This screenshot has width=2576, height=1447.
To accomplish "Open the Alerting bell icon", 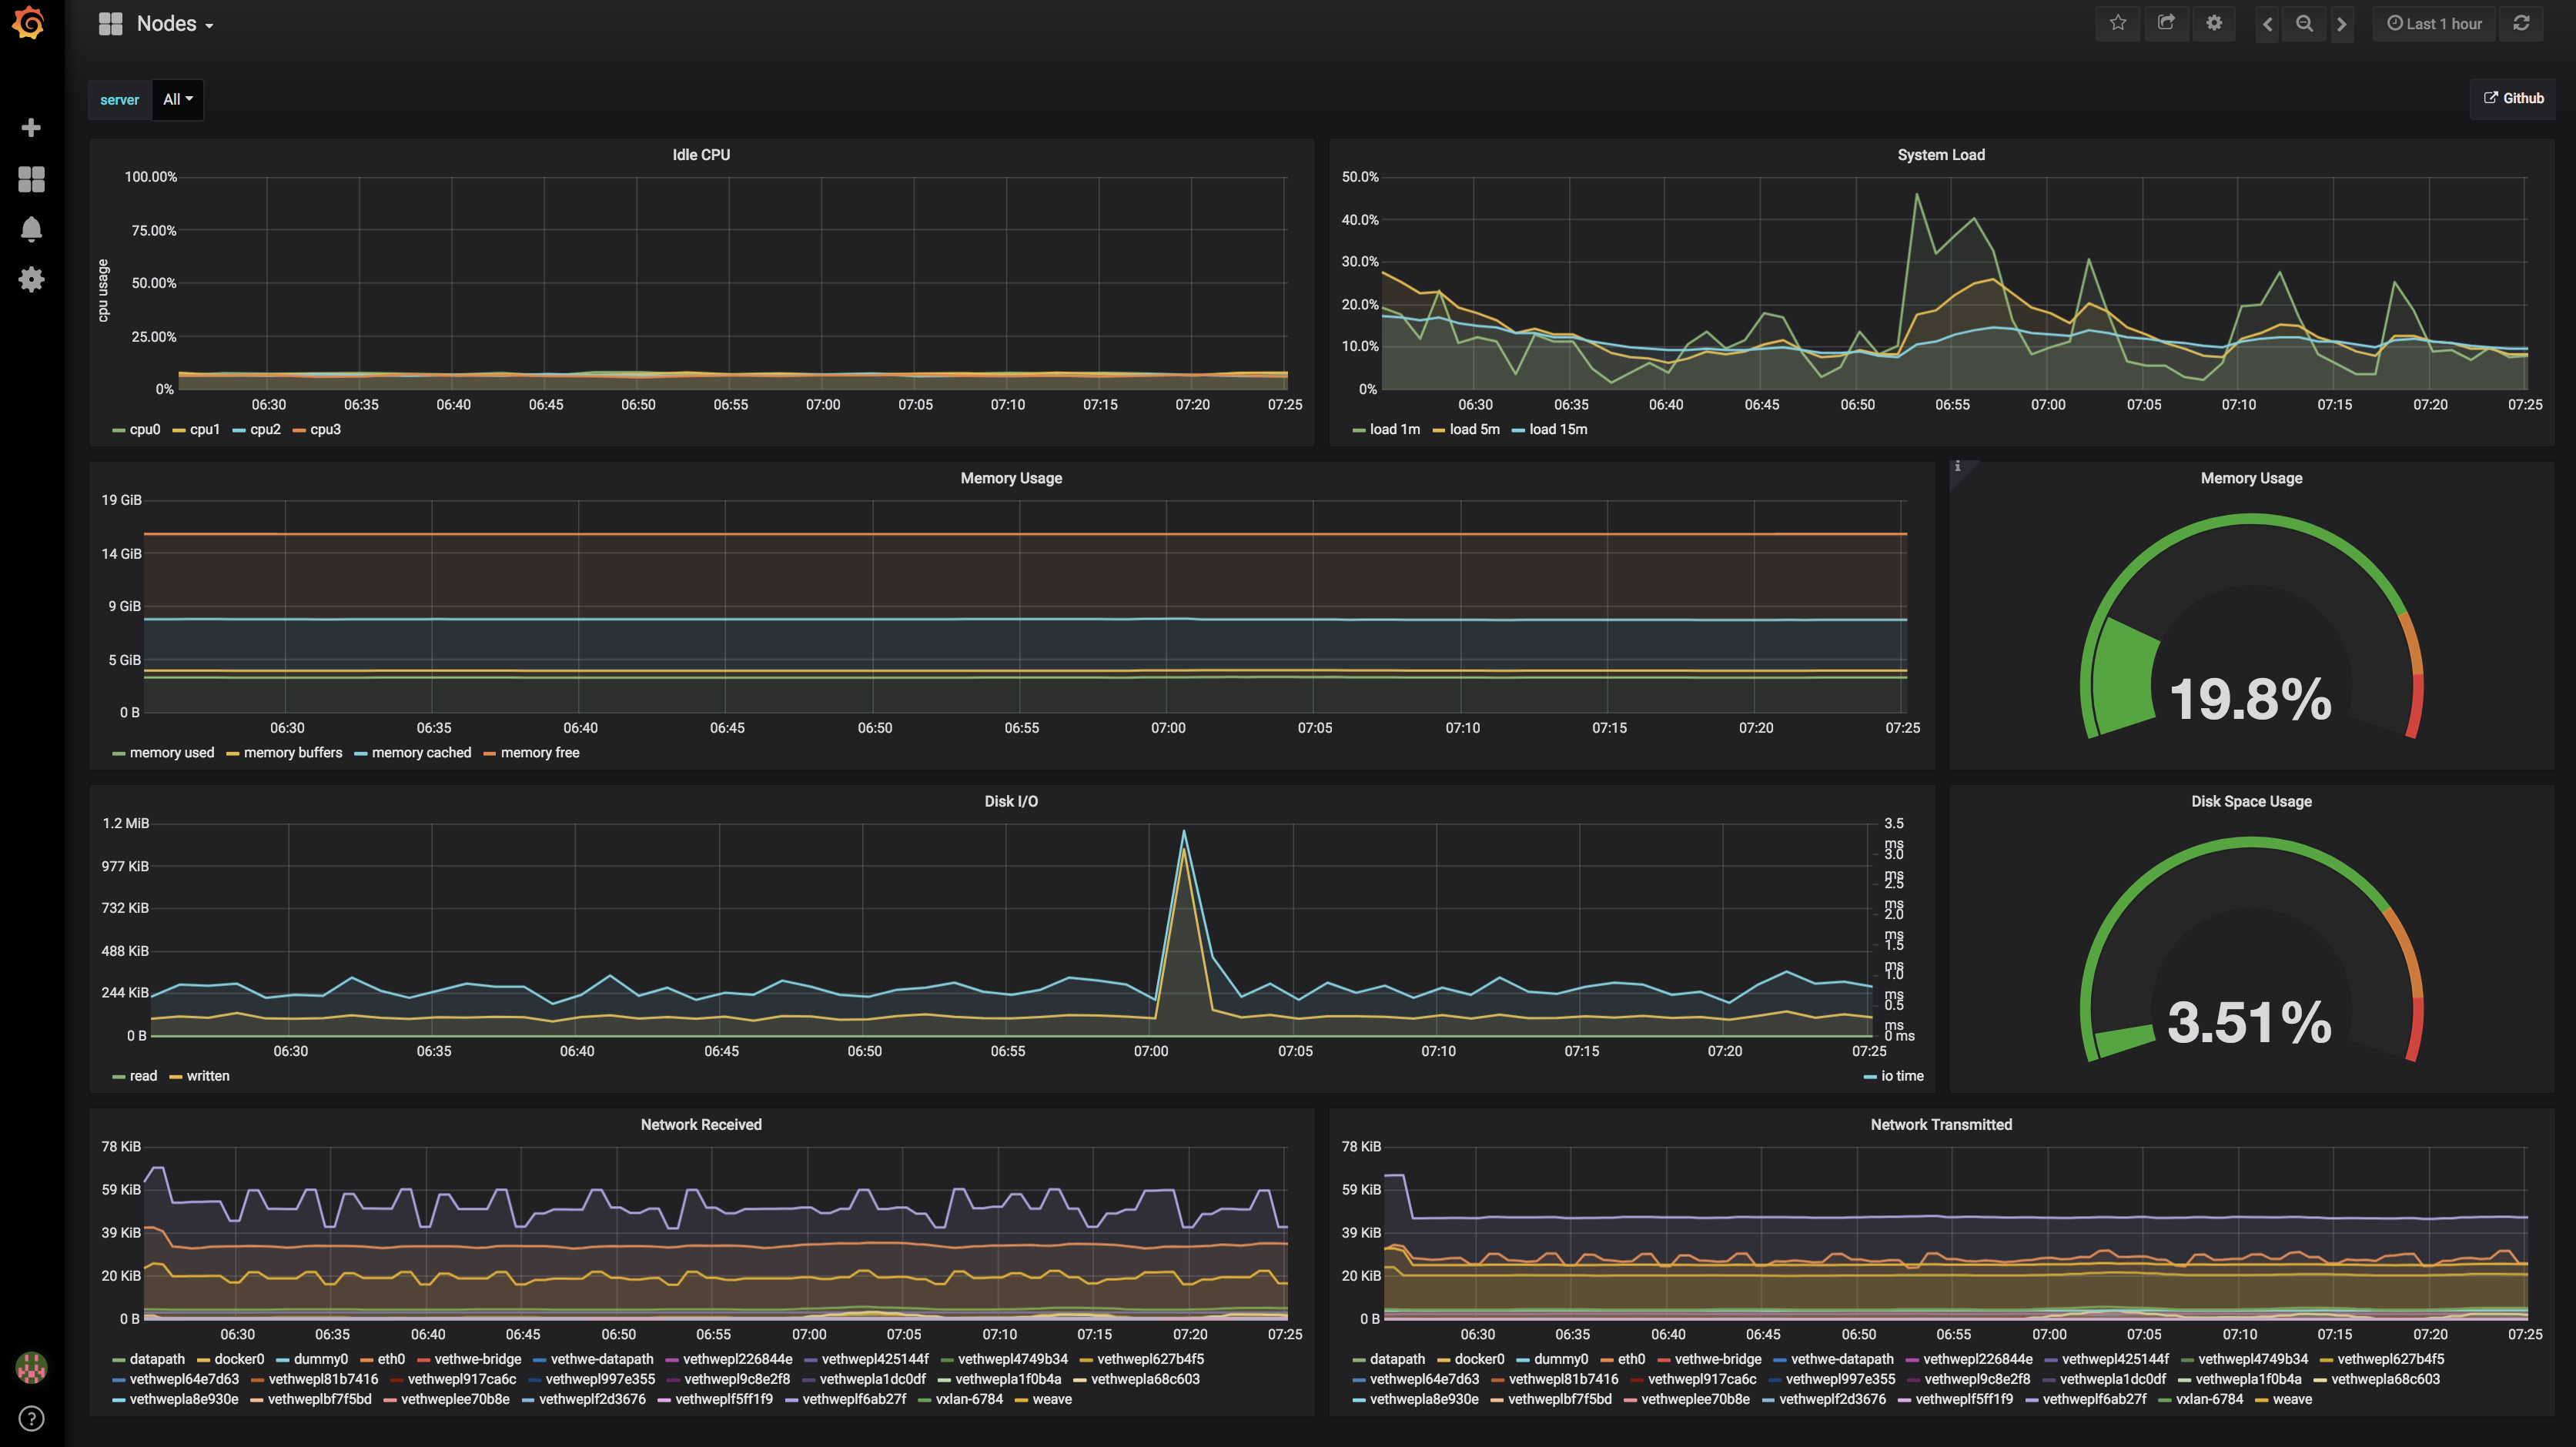I will tap(31, 229).
